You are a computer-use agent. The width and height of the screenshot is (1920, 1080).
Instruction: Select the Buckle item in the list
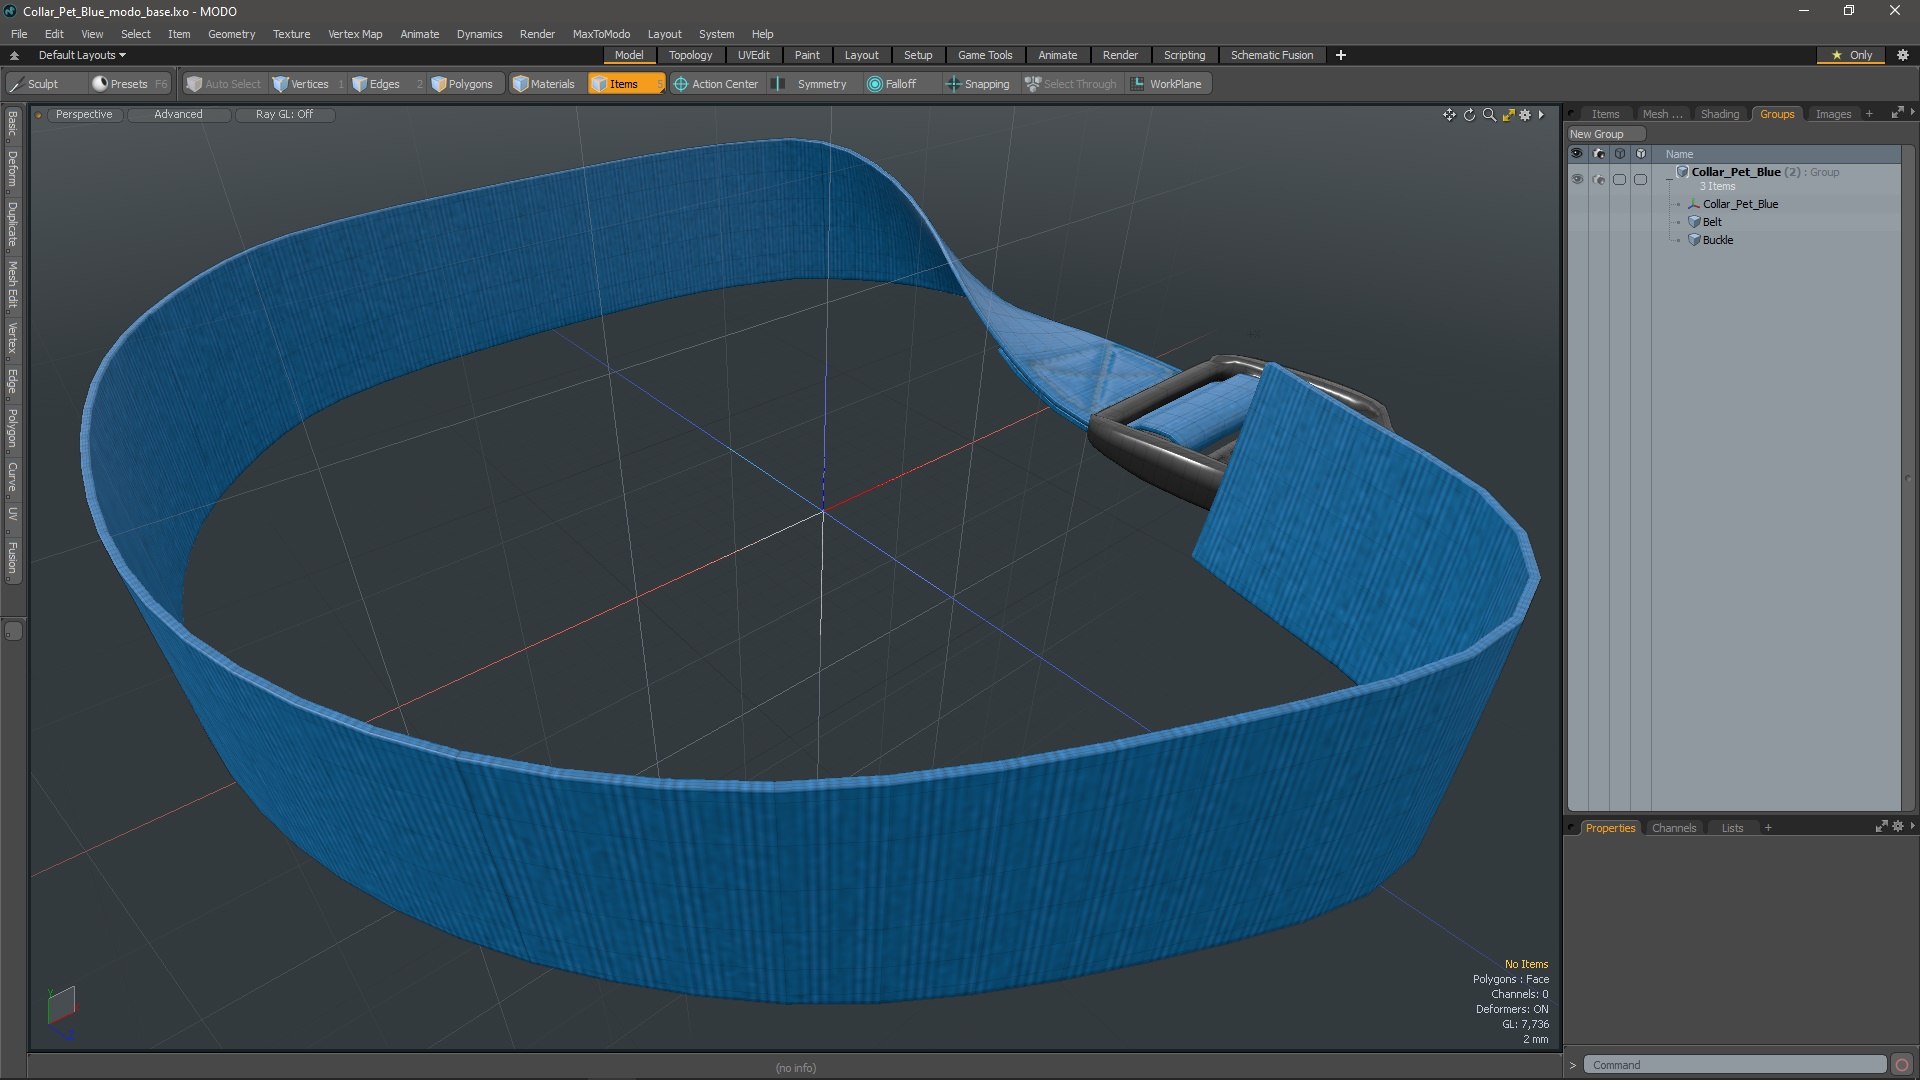pos(1718,240)
